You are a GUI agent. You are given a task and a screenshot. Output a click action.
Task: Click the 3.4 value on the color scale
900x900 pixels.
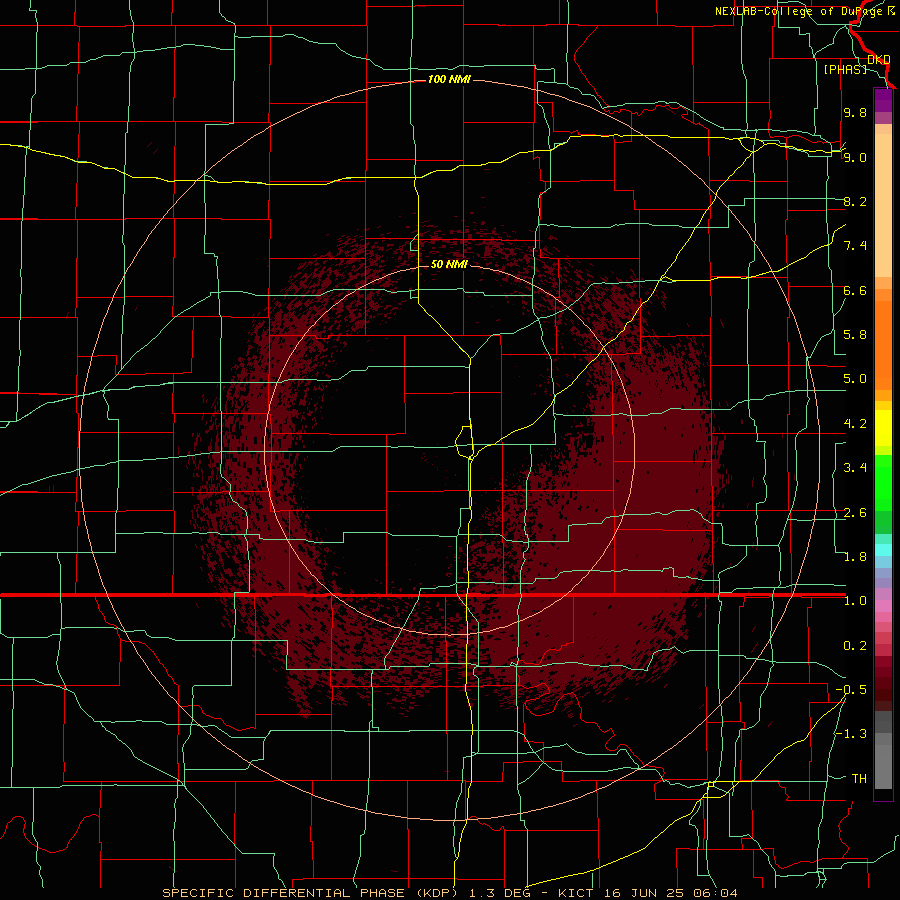pos(855,468)
